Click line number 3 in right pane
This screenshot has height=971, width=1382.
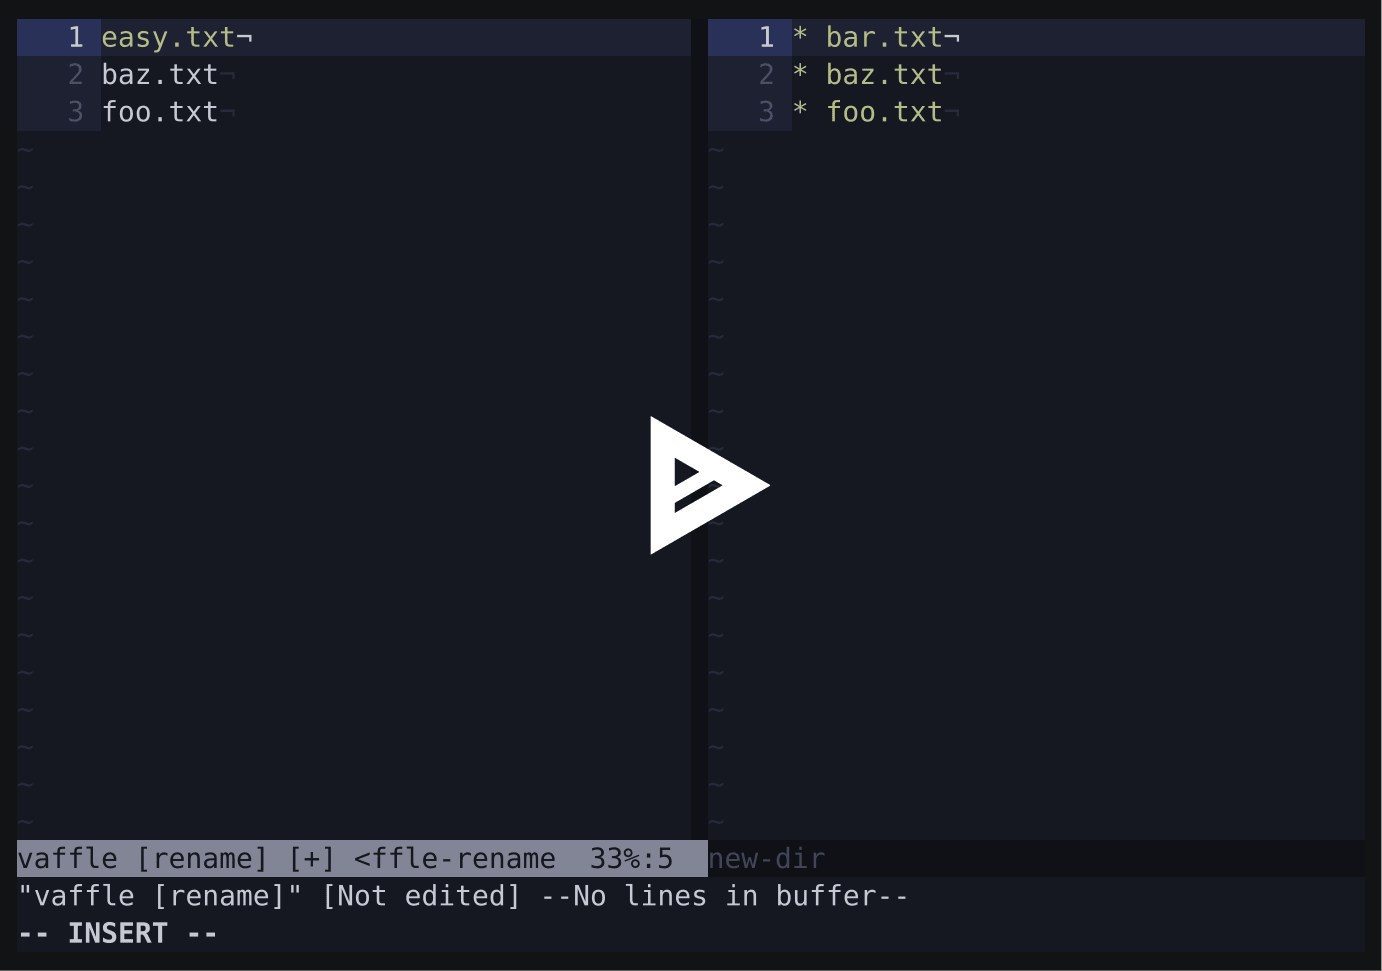coord(766,112)
